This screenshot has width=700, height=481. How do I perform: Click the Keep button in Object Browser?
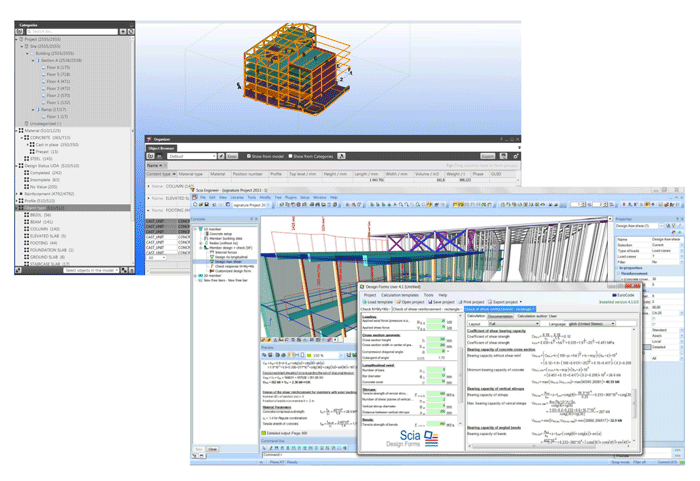[x=230, y=157]
